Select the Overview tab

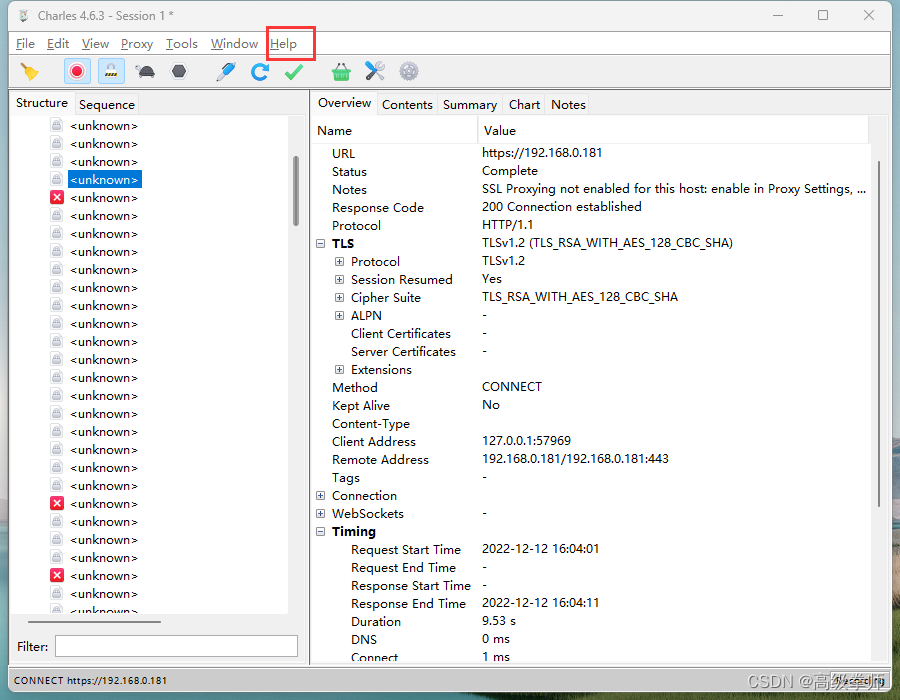(x=344, y=103)
